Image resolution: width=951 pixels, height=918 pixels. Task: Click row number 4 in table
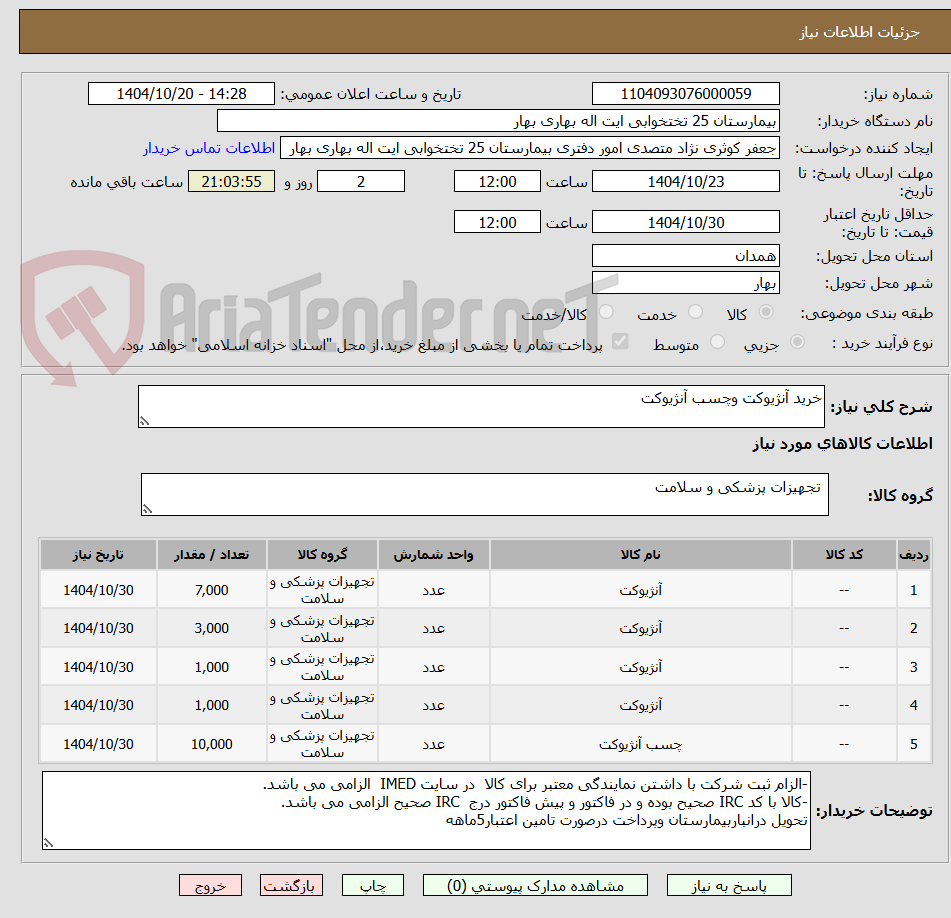pyautogui.click(x=913, y=705)
